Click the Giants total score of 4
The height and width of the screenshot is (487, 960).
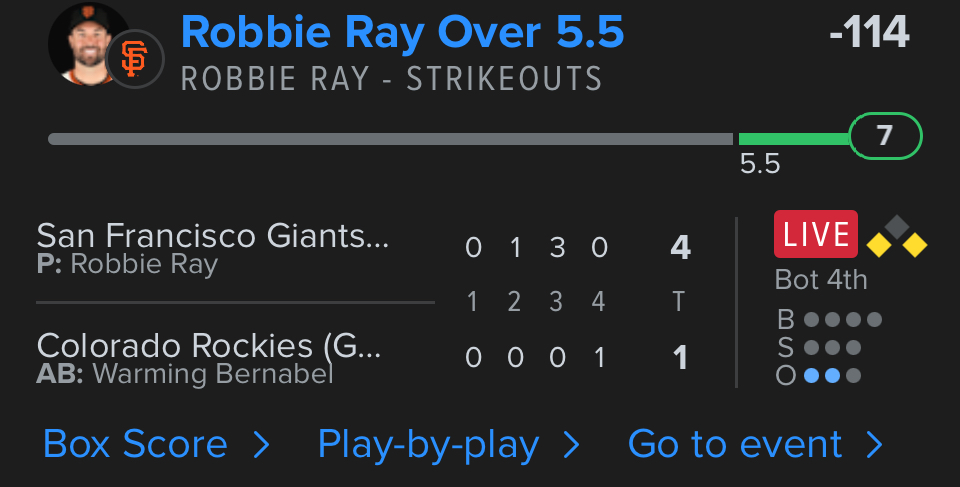tap(680, 247)
